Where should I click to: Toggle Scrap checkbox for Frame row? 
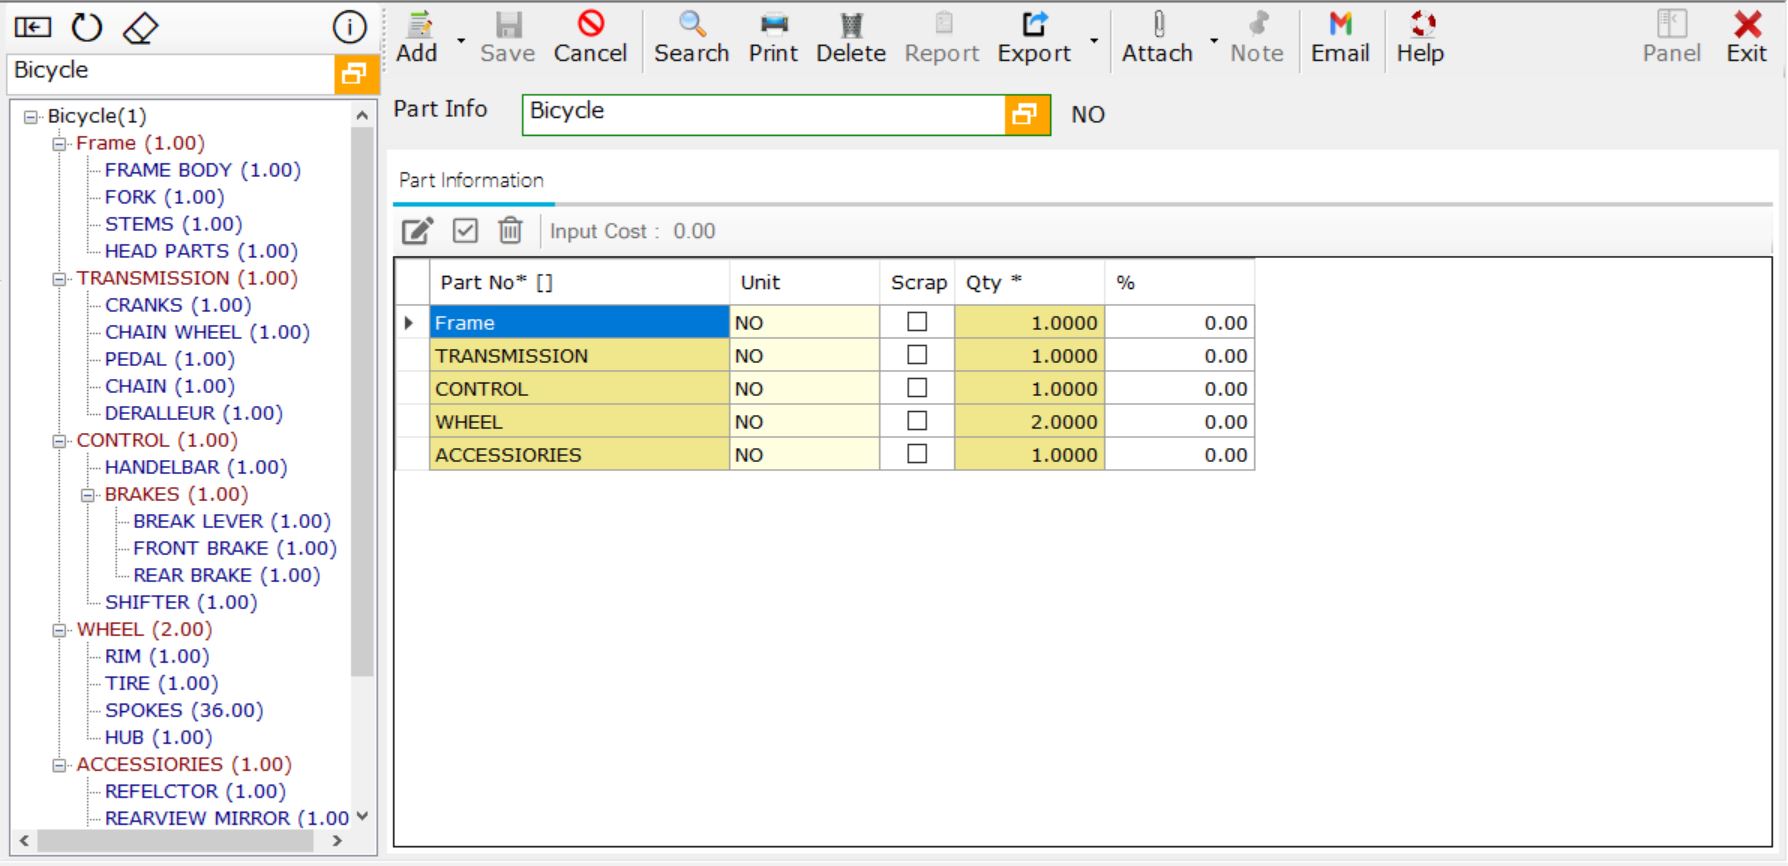tap(916, 322)
